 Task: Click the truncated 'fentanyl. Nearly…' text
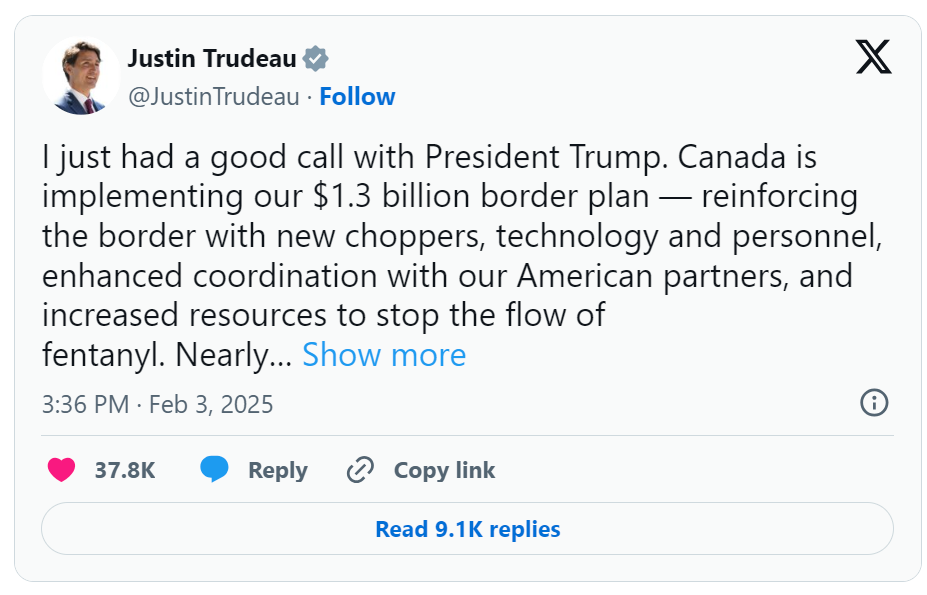[x=167, y=355]
